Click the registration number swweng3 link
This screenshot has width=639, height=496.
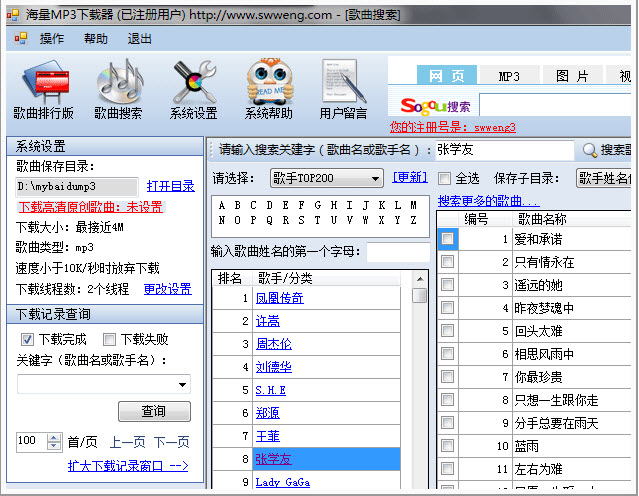[x=452, y=128]
